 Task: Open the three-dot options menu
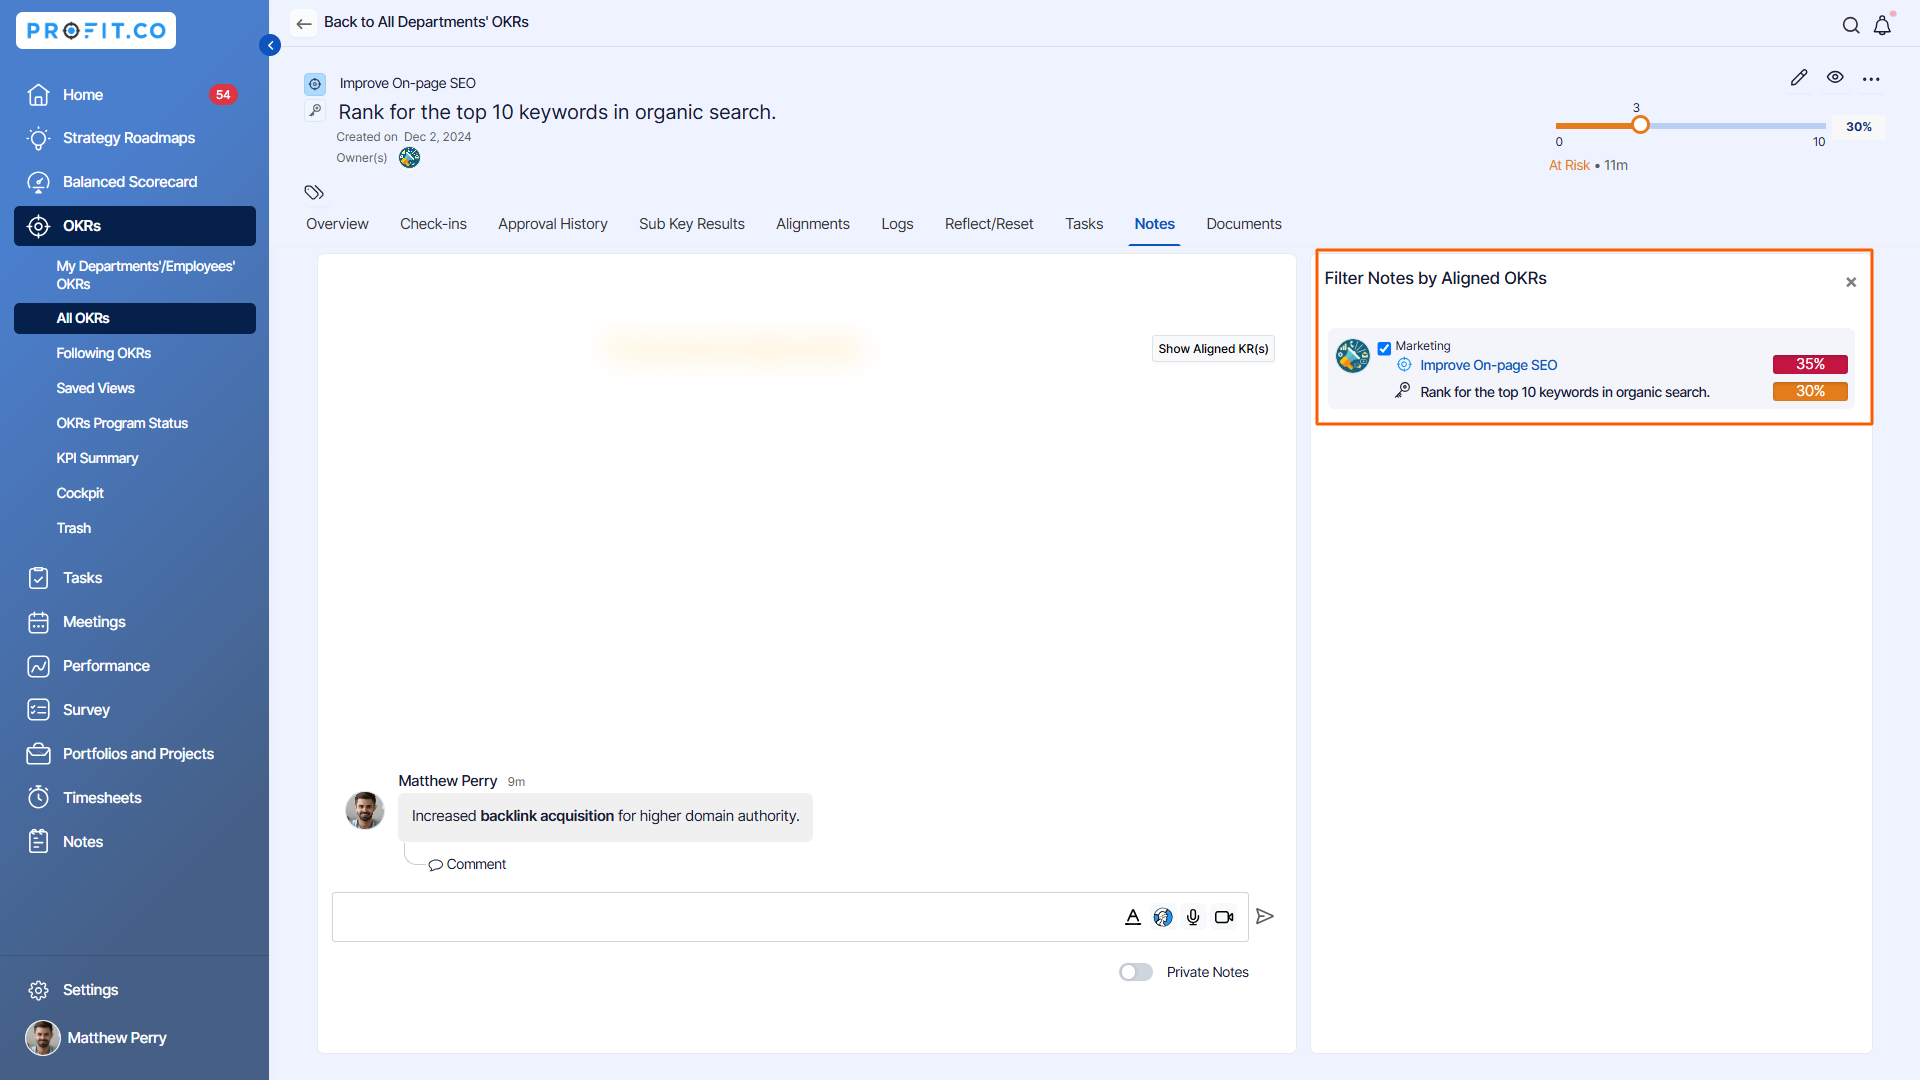[1871, 78]
